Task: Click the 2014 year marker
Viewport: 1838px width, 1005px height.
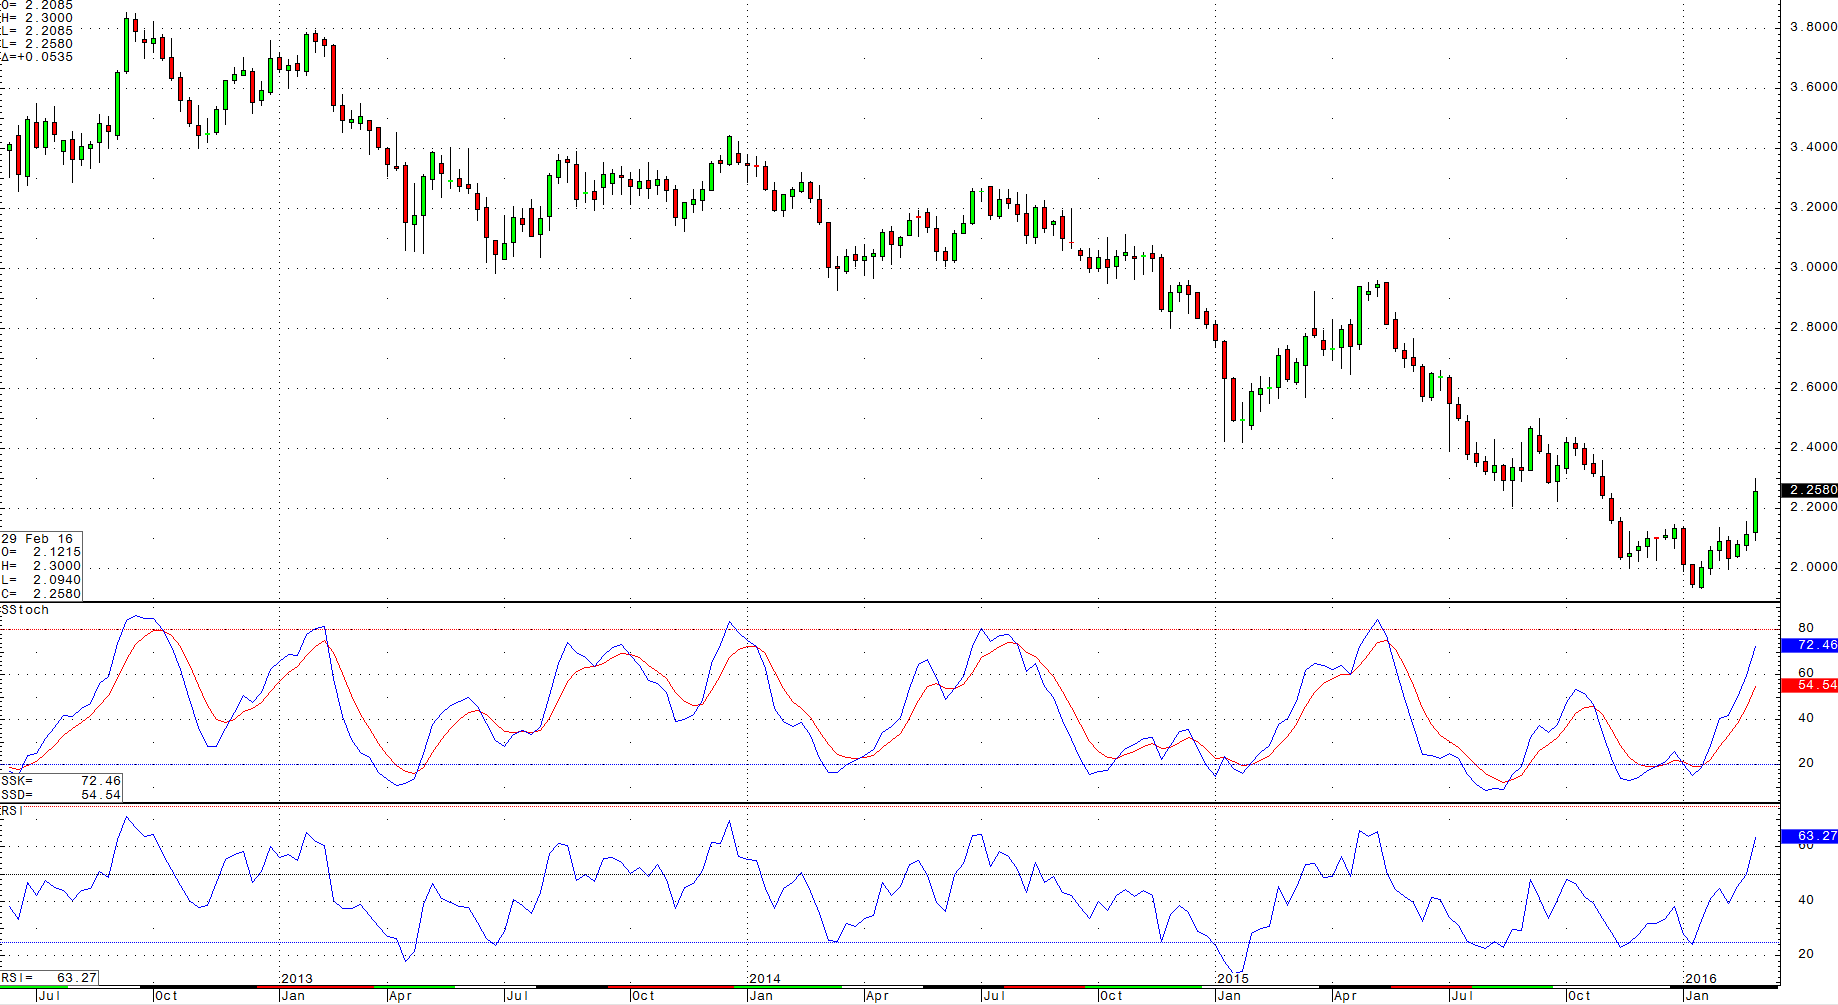Action: click(765, 979)
